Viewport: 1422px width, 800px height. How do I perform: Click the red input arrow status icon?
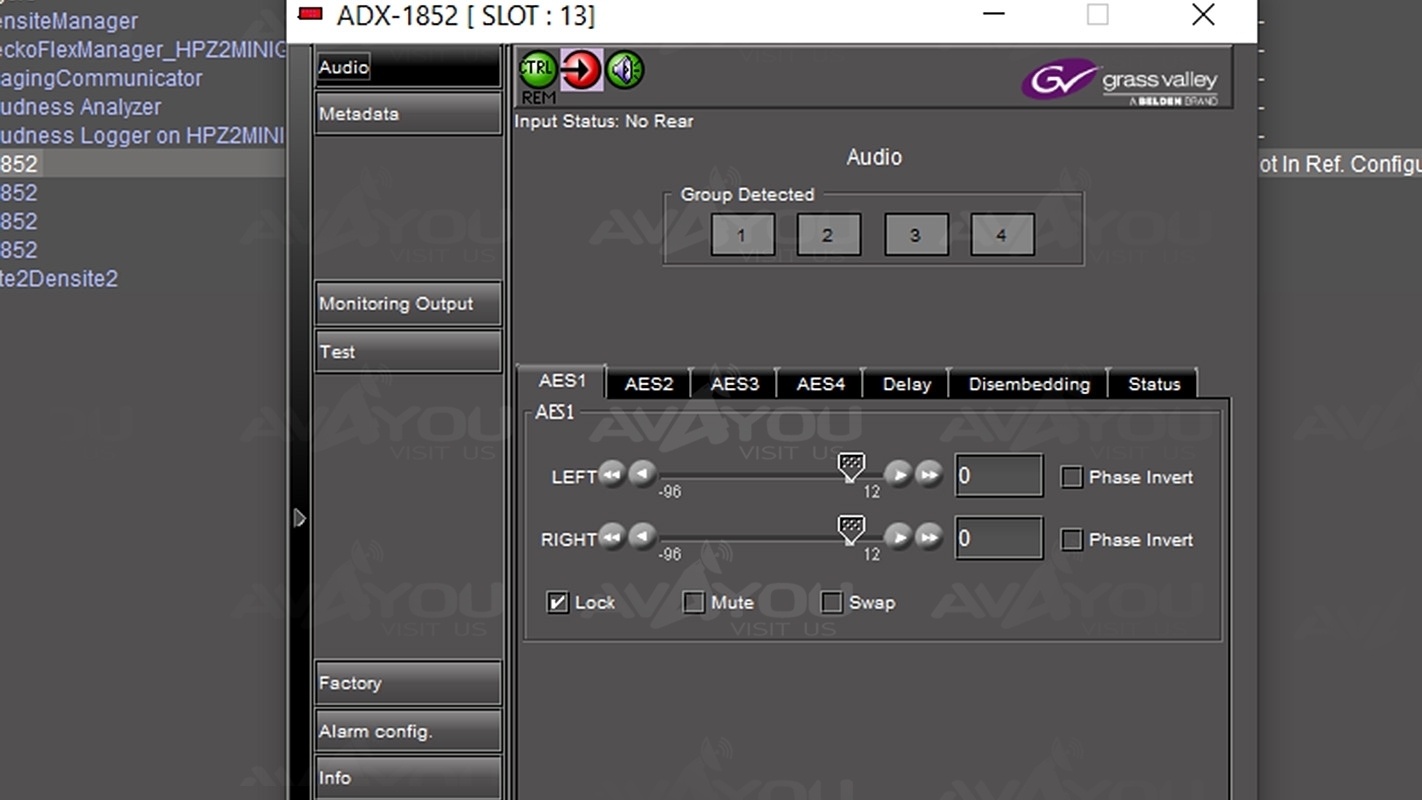click(581, 70)
